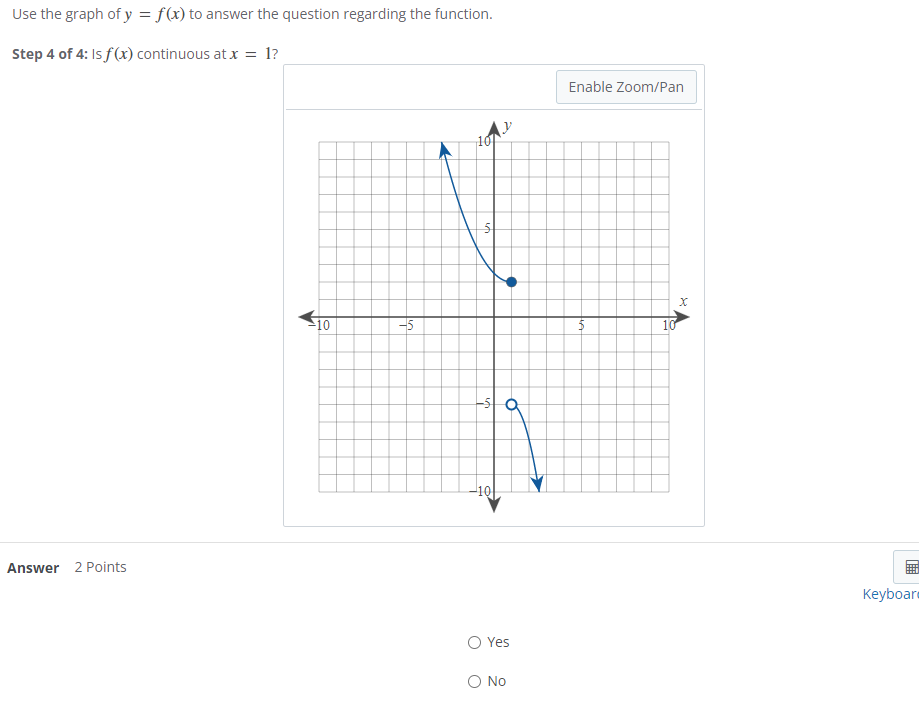Select the No radio button
Image resolution: width=919 pixels, height=721 pixels.
[x=475, y=681]
